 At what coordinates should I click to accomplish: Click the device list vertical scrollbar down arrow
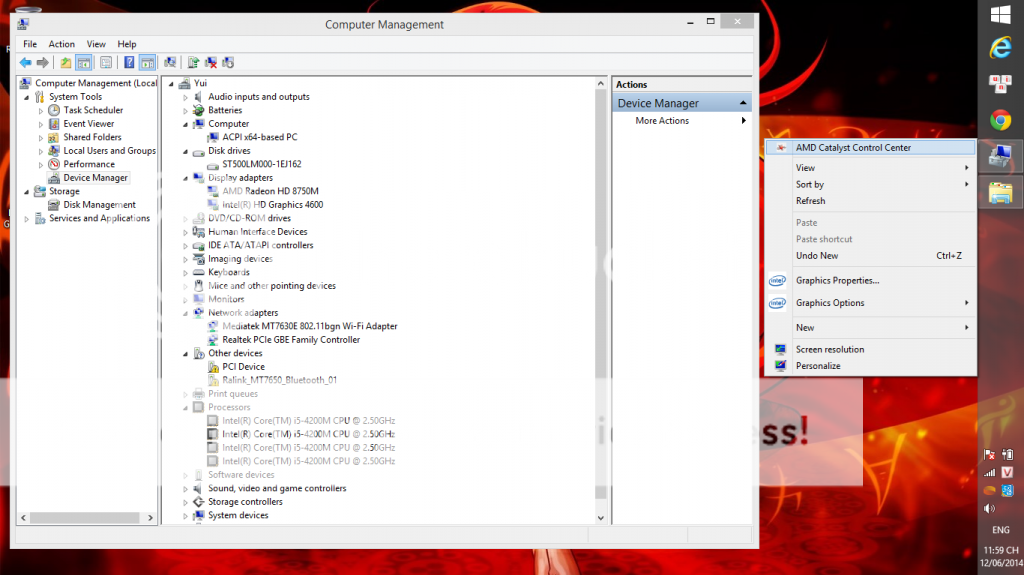(x=600, y=517)
